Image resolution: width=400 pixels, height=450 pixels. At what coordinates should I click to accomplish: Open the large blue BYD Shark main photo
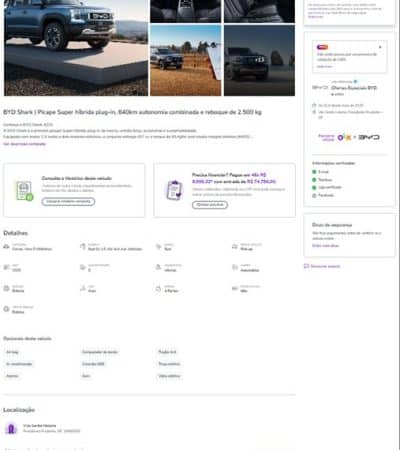pyautogui.click(x=76, y=48)
